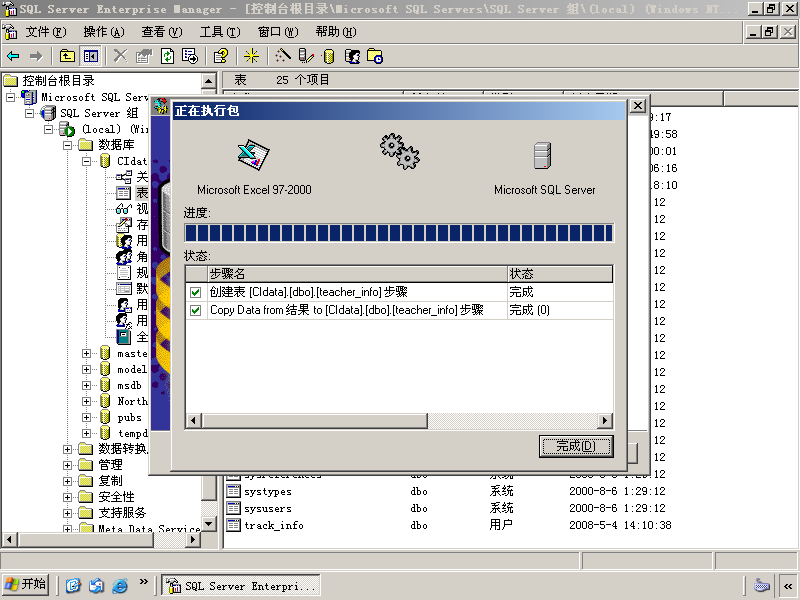This screenshot has height=600, width=800.
Task: Click the Refresh toolbar icon
Action: click(x=167, y=56)
